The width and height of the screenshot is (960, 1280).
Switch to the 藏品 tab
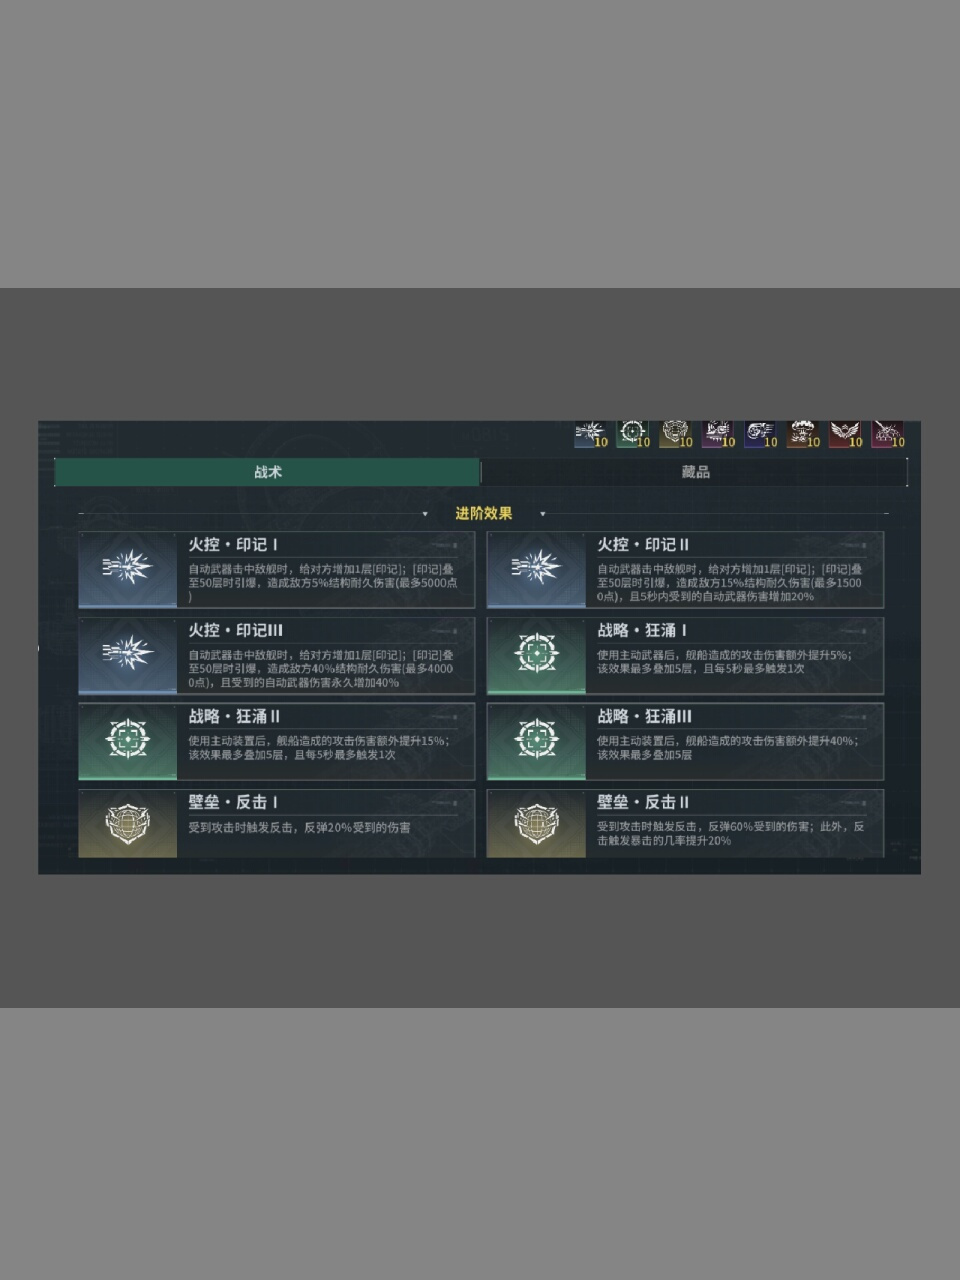[x=695, y=472]
